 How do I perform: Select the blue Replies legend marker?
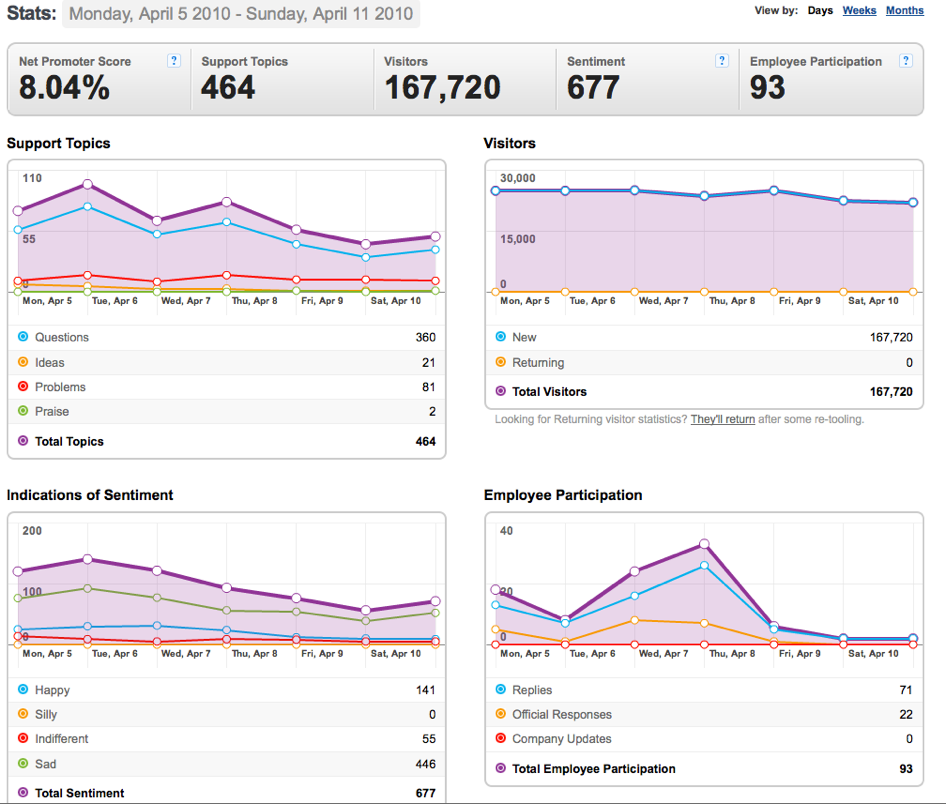tap(500, 689)
